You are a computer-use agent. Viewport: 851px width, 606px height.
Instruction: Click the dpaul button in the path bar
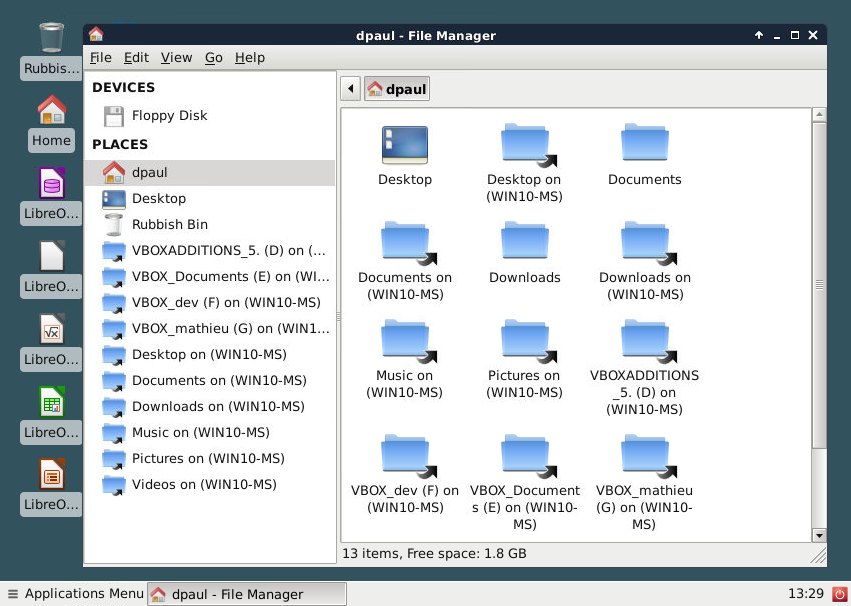pyautogui.click(x=397, y=88)
